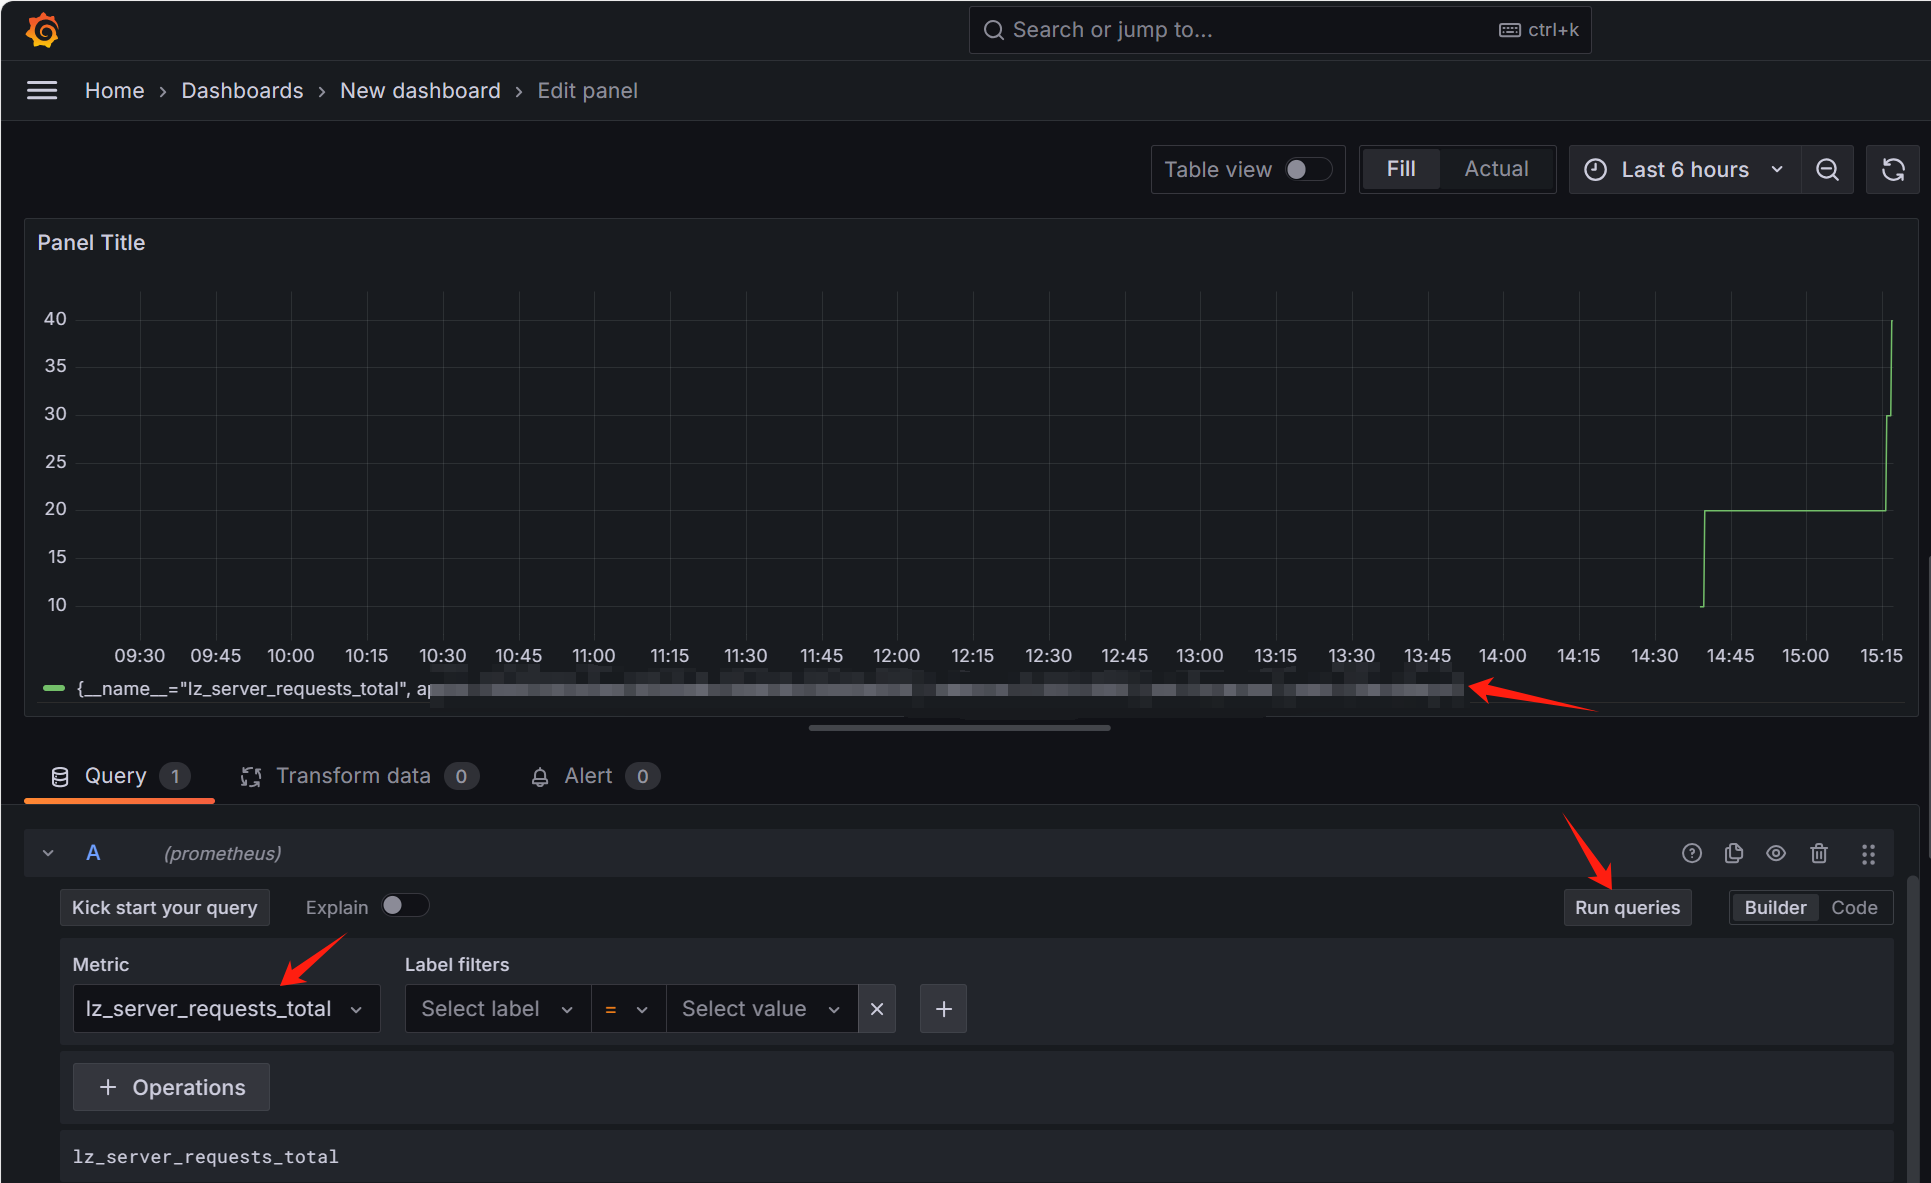The height and width of the screenshot is (1183, 1931).
Task: Open query help question-mark icon
Action: (x=1692, y=853)
